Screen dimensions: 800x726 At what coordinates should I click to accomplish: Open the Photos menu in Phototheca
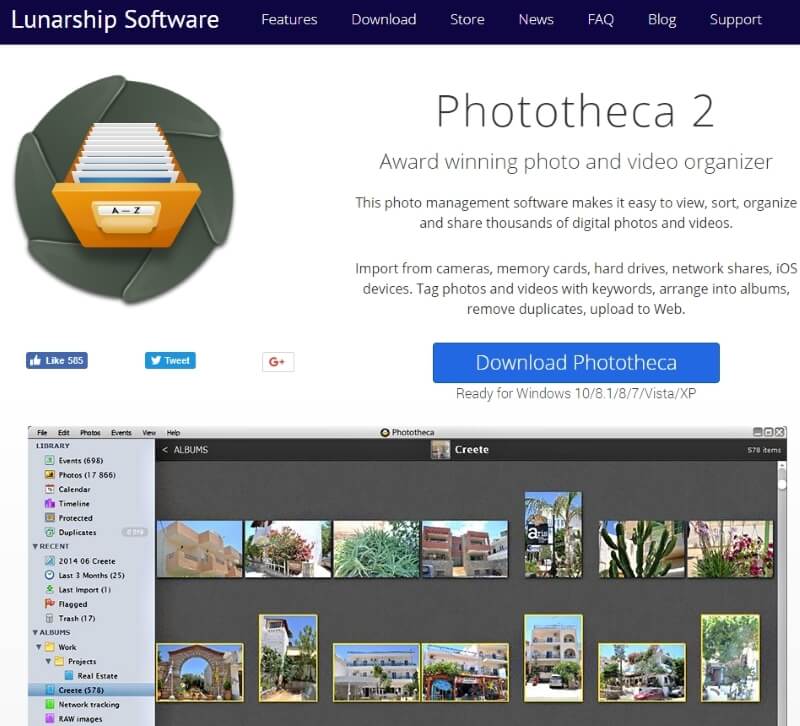[x=90, y=433]
